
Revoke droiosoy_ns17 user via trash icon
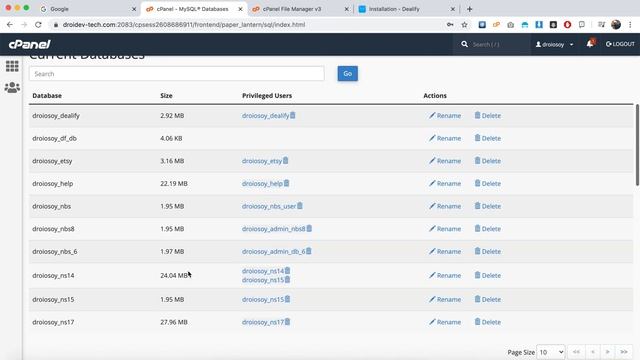288,322
